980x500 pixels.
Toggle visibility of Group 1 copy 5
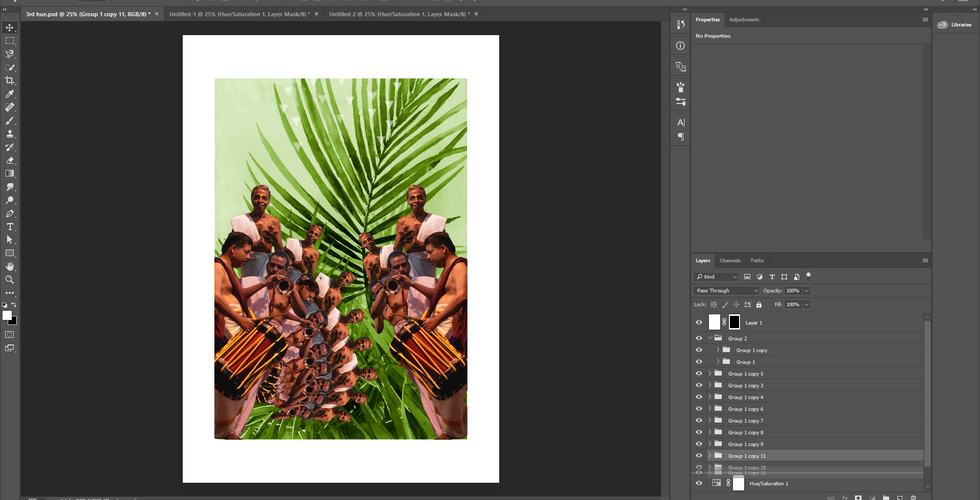tap(699, 374)
